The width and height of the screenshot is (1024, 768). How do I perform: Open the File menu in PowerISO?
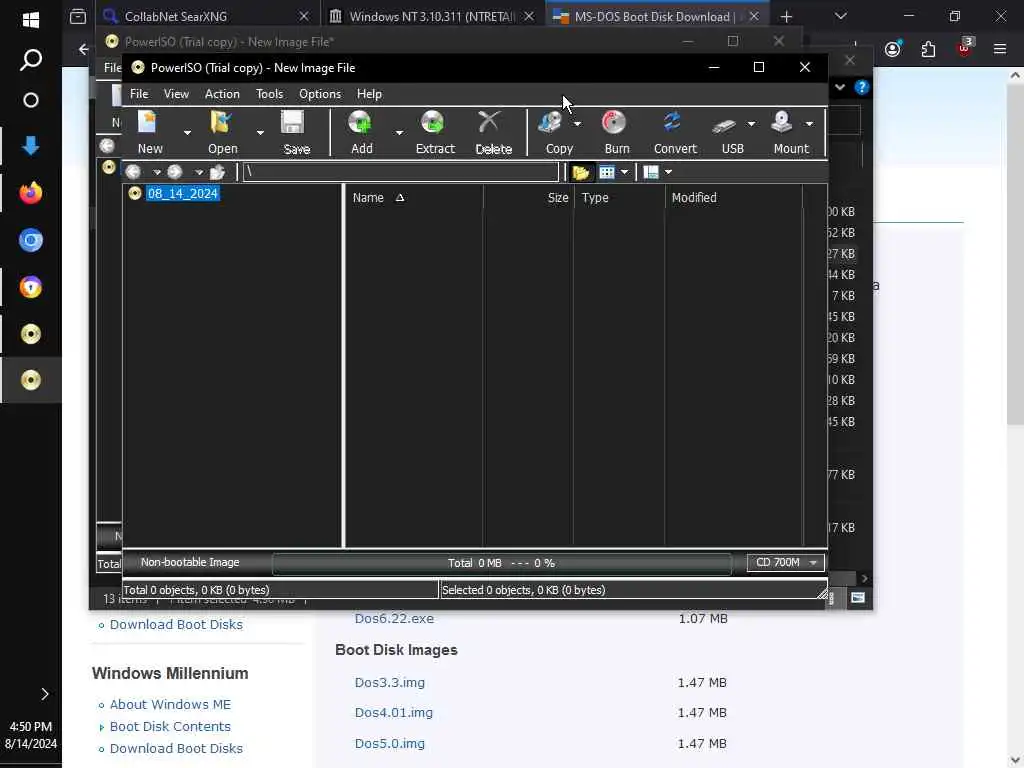click(x=138, y=94)
